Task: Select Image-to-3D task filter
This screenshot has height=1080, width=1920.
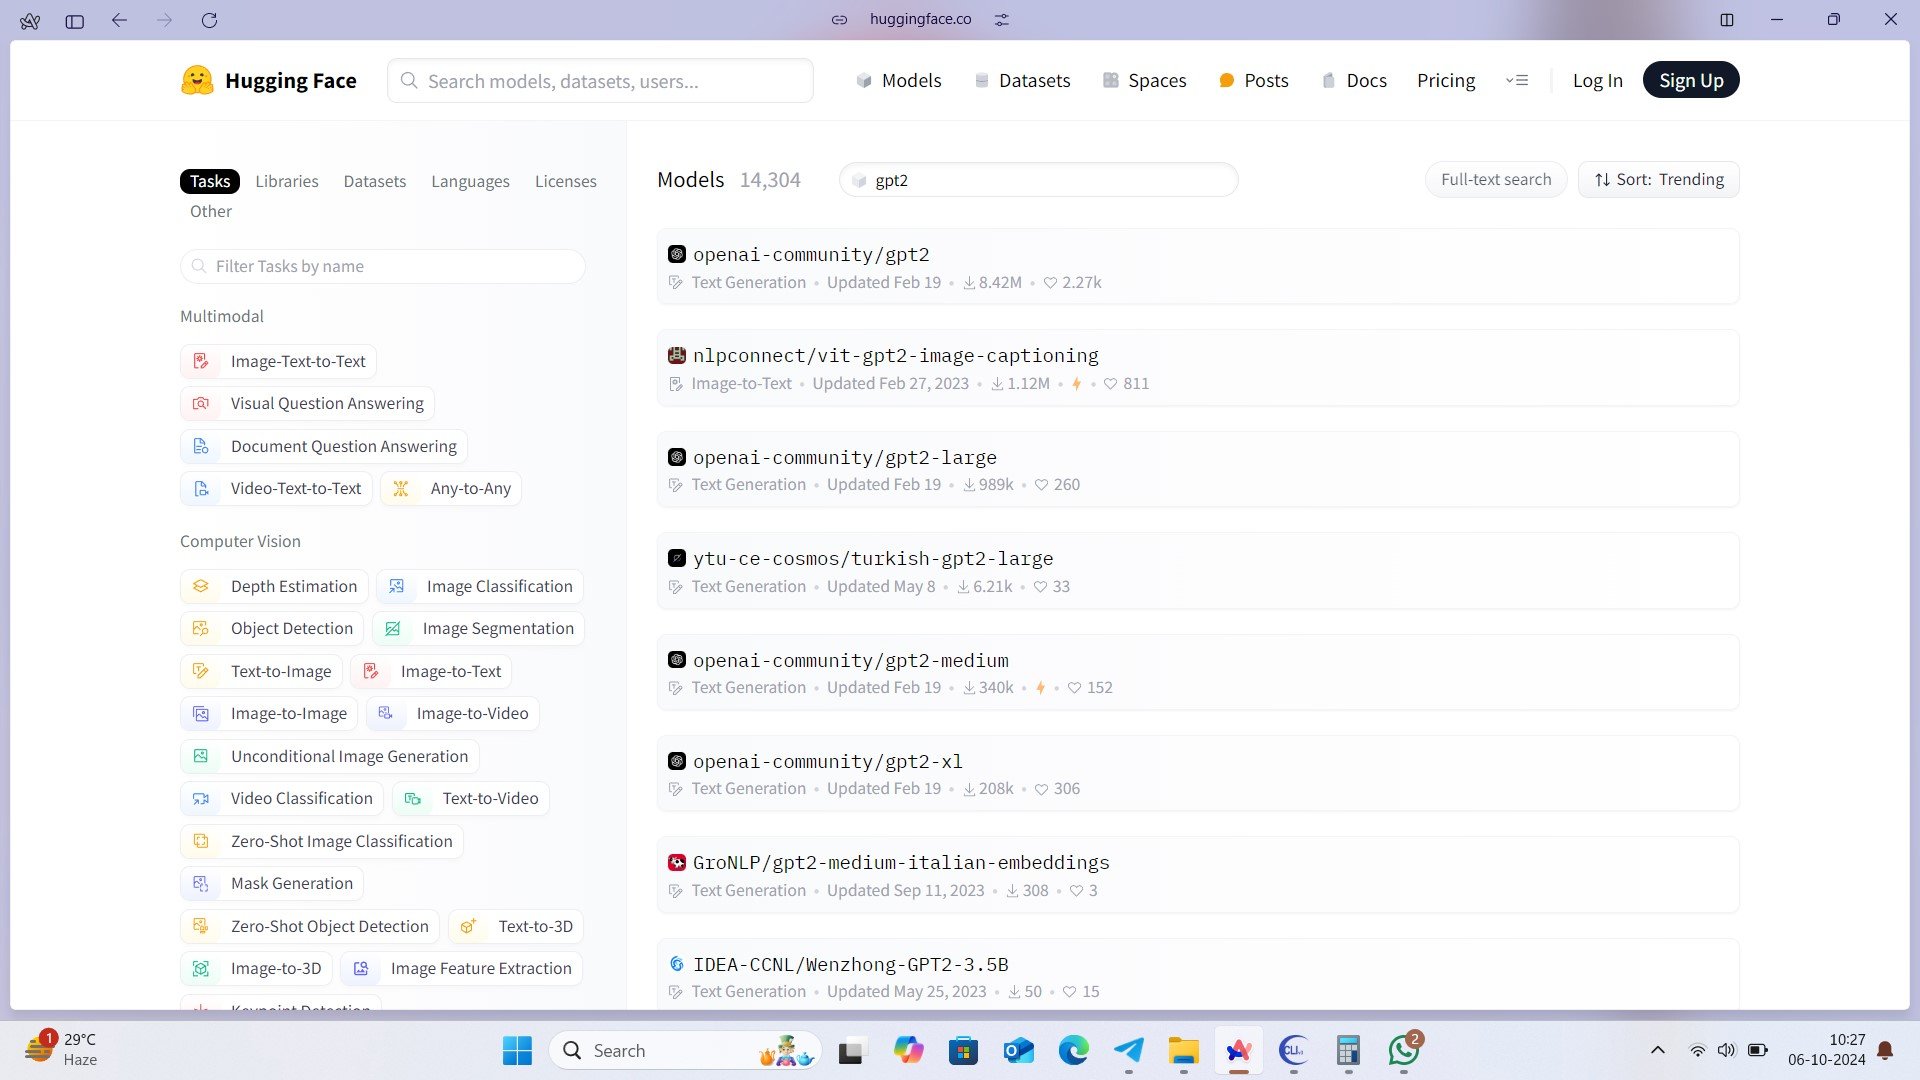Action: [256, 968]
